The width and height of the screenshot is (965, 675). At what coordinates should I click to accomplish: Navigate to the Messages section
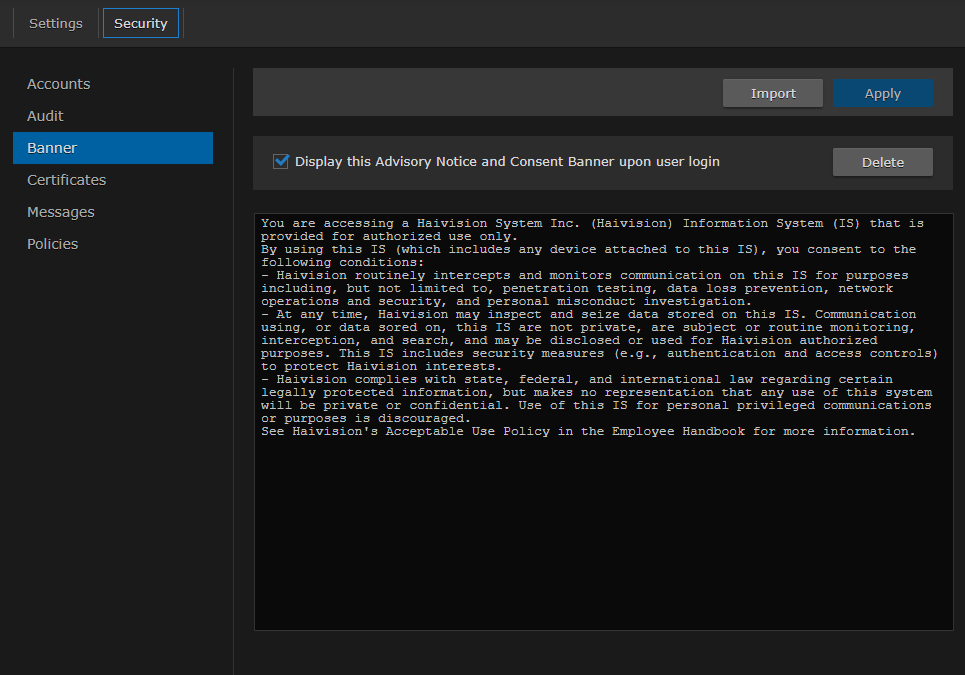(61, 212)
